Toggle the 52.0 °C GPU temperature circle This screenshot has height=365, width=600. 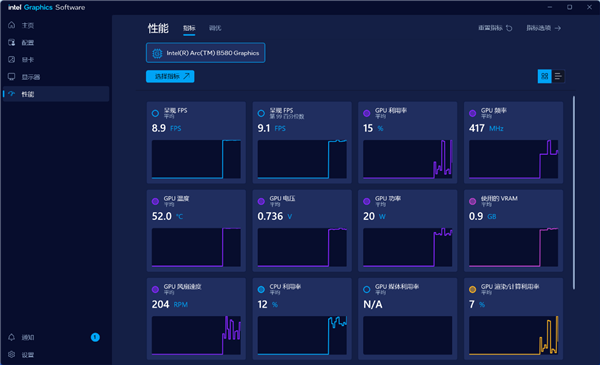click(x=155, y=201)
